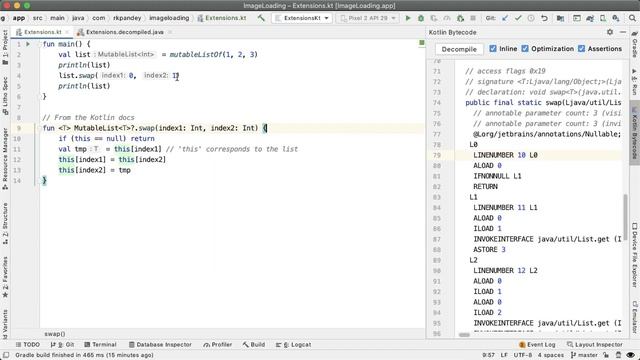Update project via Git blue arrow
640x360 pixels.
pos(505,18)
